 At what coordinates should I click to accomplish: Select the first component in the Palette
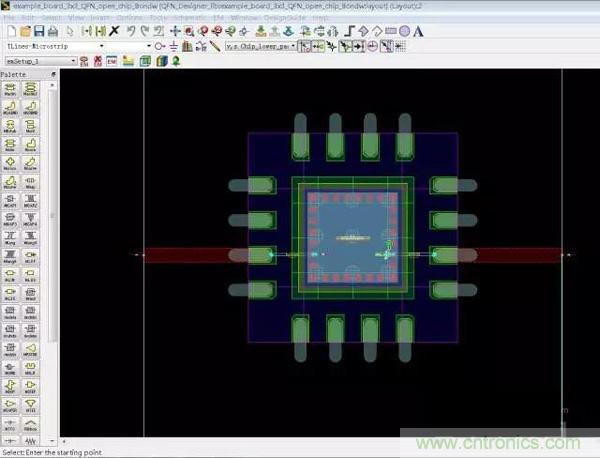tap(11, 89)
